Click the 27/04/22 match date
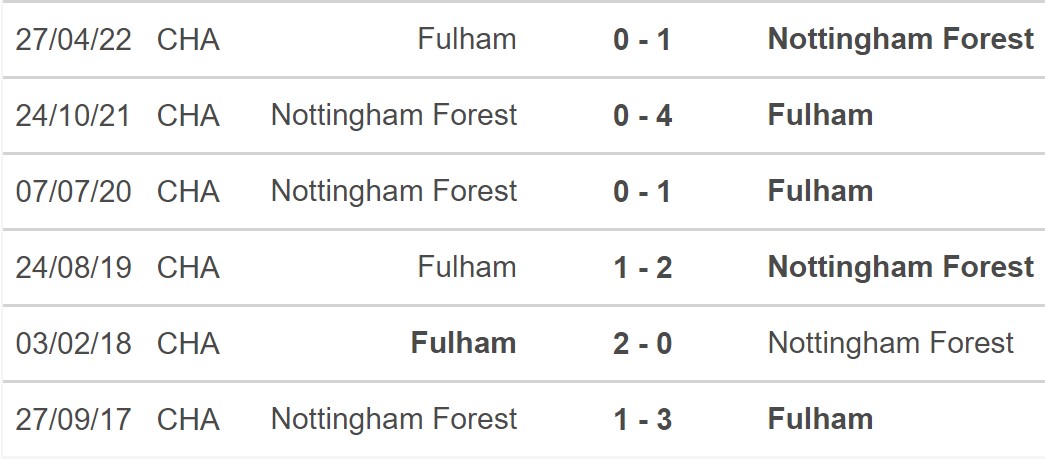The image size is (1045, 460). pyautogui.click(x=74, y=39)
